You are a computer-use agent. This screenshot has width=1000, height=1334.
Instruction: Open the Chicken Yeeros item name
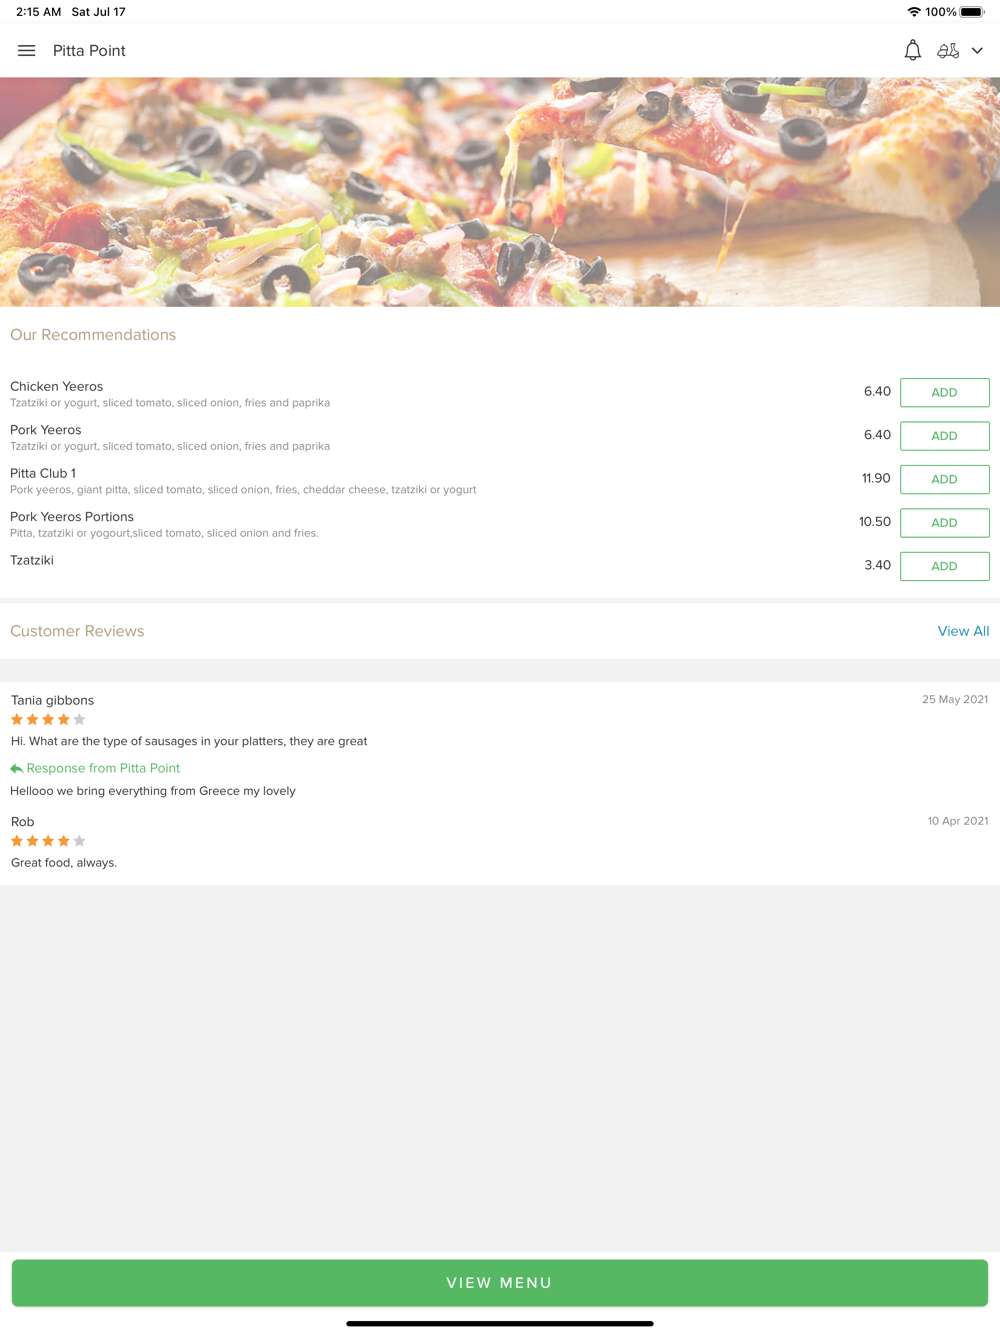[56, 387]
